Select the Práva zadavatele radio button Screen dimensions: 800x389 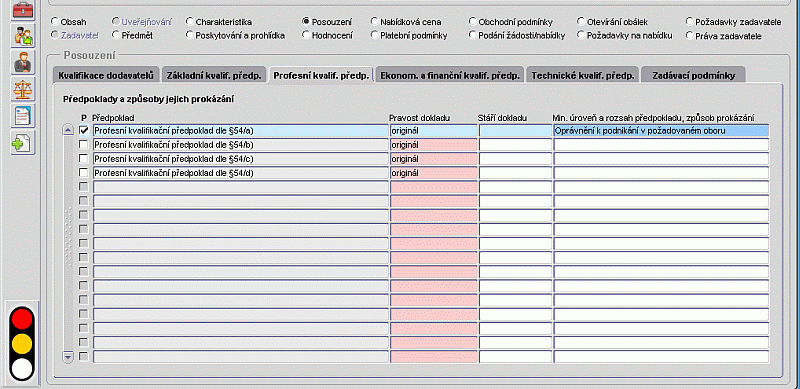pos(690,35)
